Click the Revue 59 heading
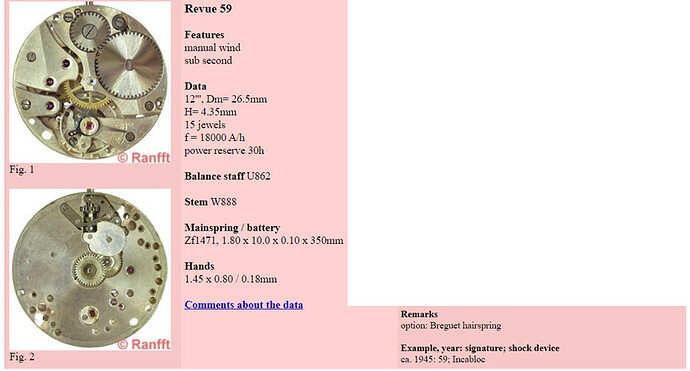The height and width of the screenshot is (371, 690). 208,9
